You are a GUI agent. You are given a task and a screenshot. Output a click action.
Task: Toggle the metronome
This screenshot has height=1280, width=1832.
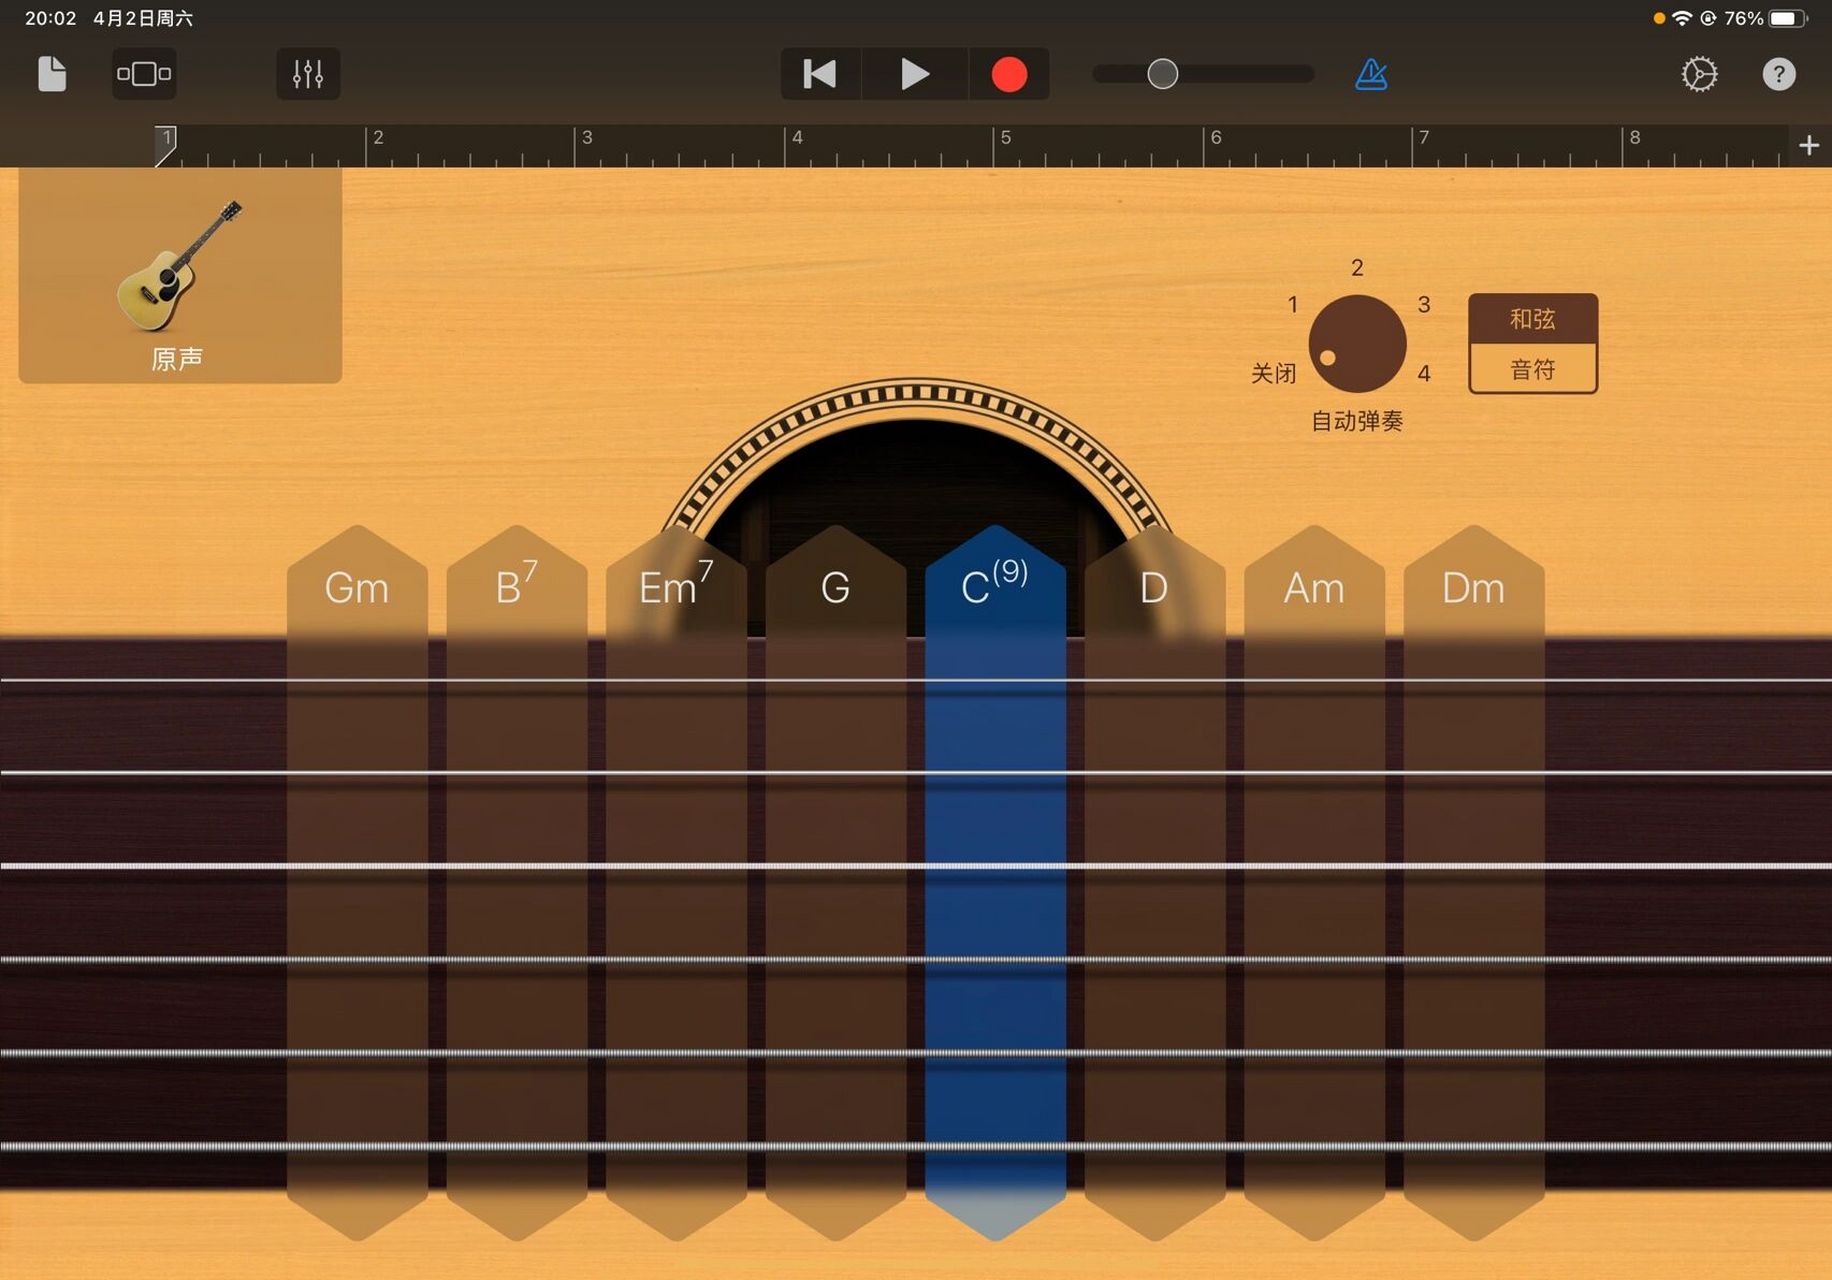[1371, 74]
